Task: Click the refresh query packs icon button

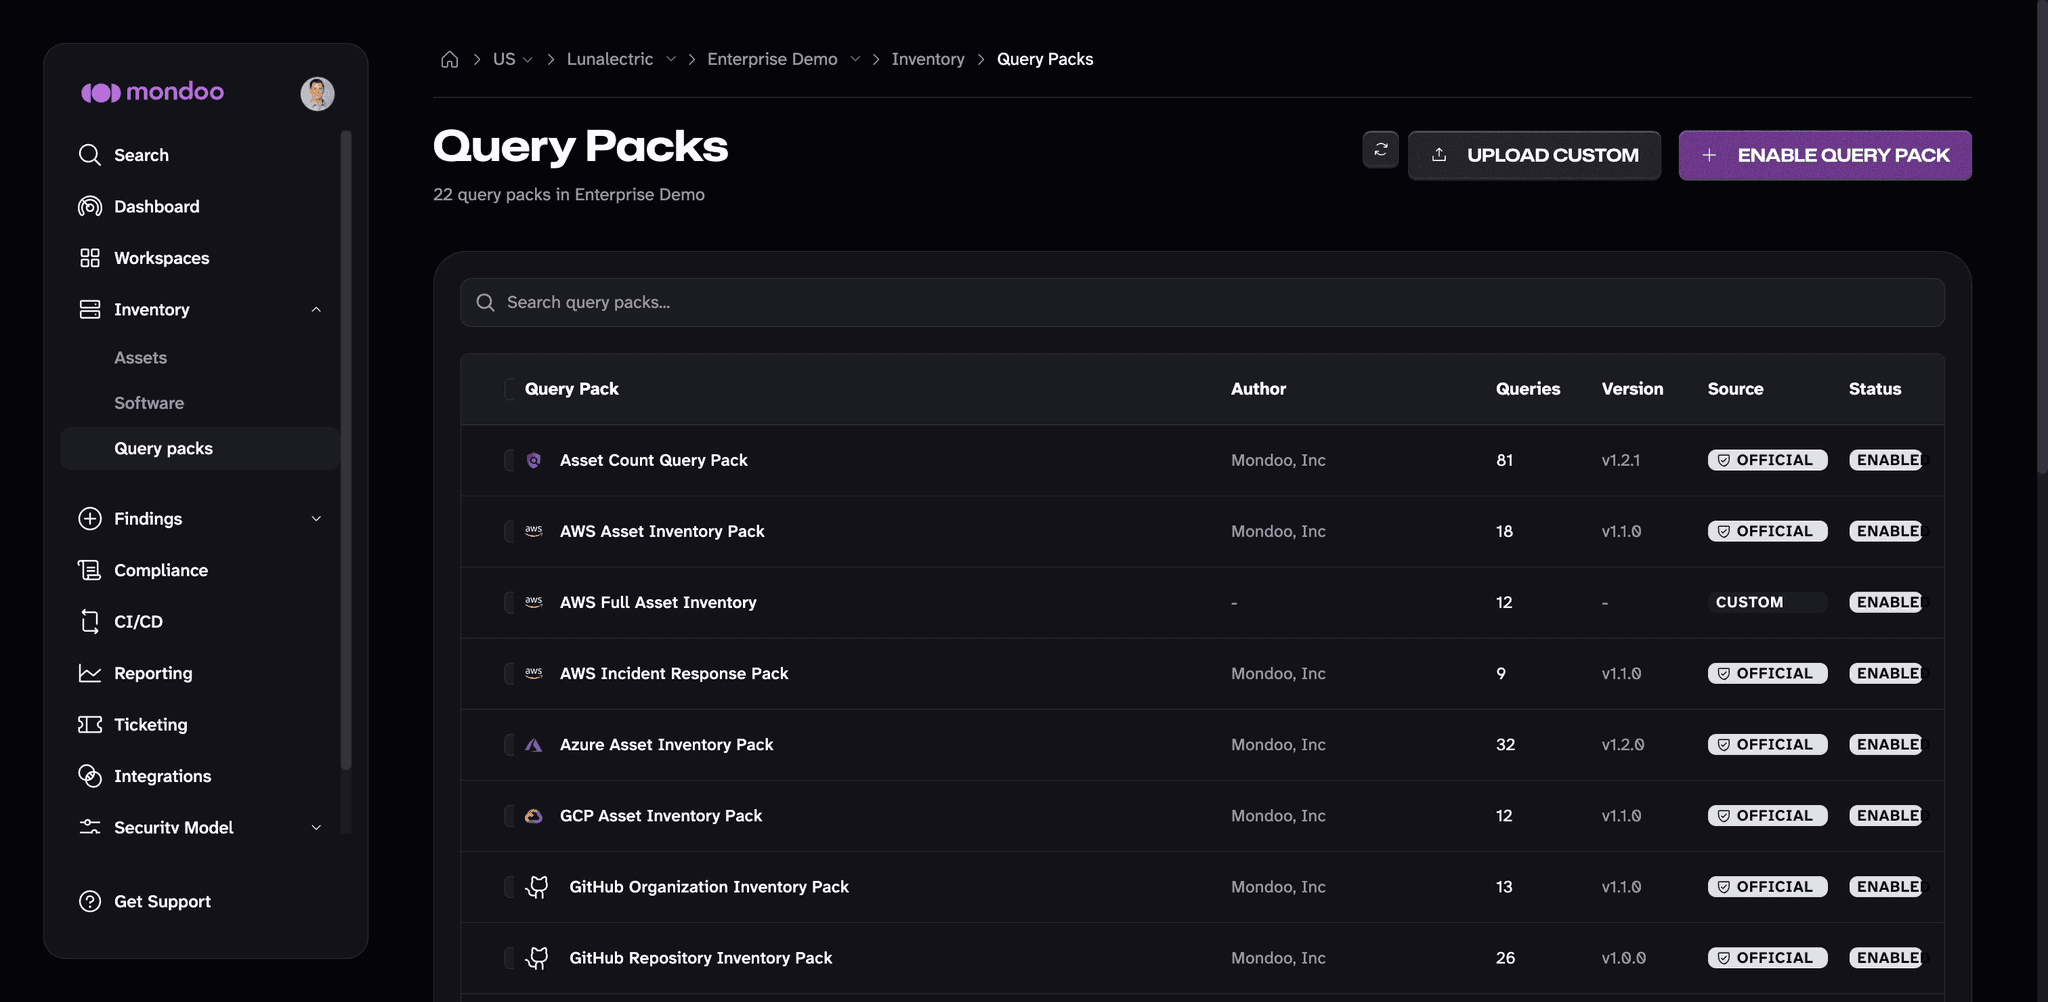Action: tap(1381, 149)
